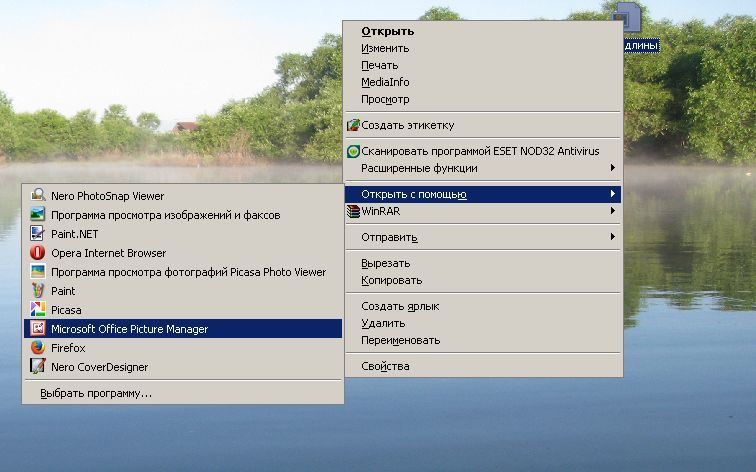Click the Windows picture and fax viewer icon
The image size is (756, 472).
38,215
